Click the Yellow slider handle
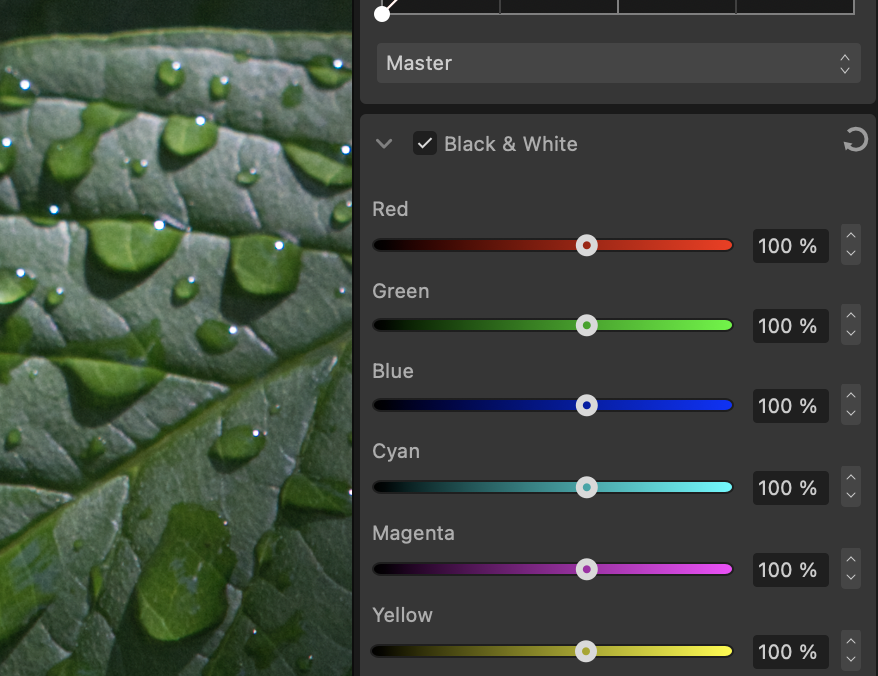Screen dimensions: 878x676 (x=586, y=651)
